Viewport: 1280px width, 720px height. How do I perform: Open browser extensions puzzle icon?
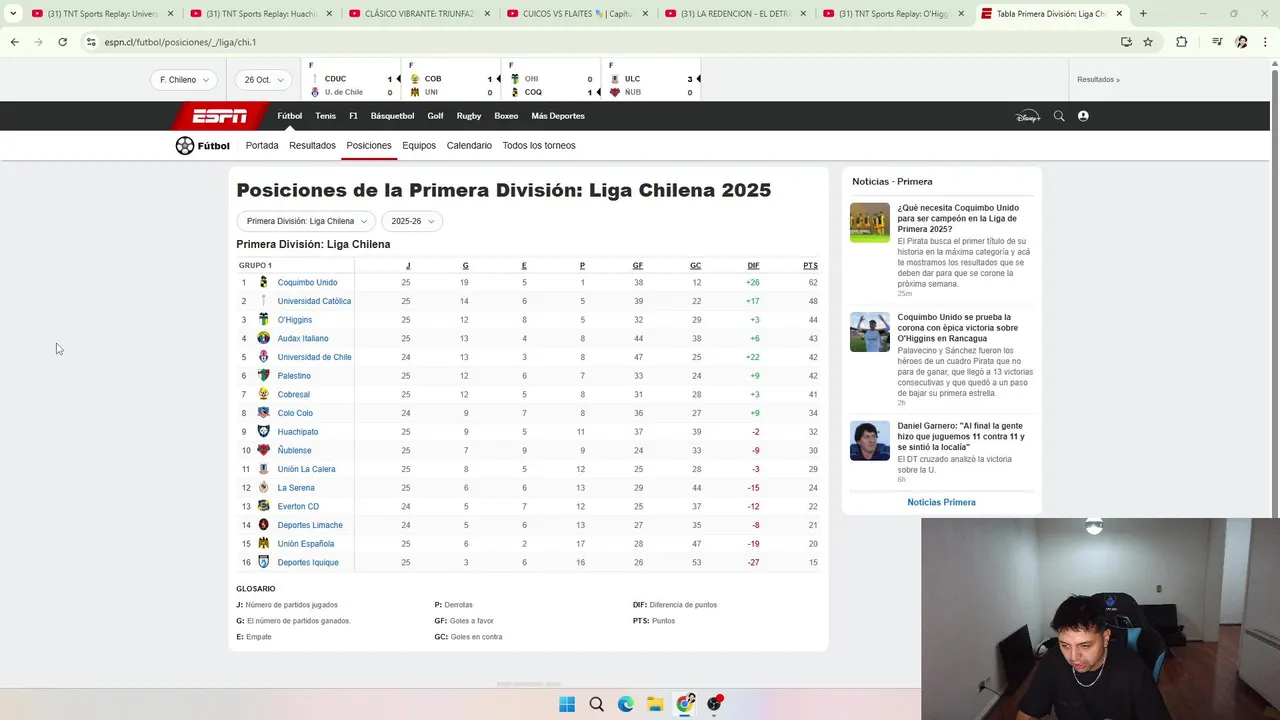coord(1181,42)
